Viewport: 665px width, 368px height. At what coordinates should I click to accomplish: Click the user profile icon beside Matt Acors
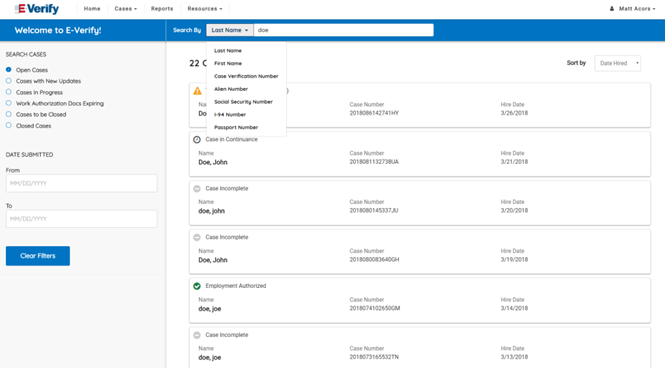tap(612, 8)
